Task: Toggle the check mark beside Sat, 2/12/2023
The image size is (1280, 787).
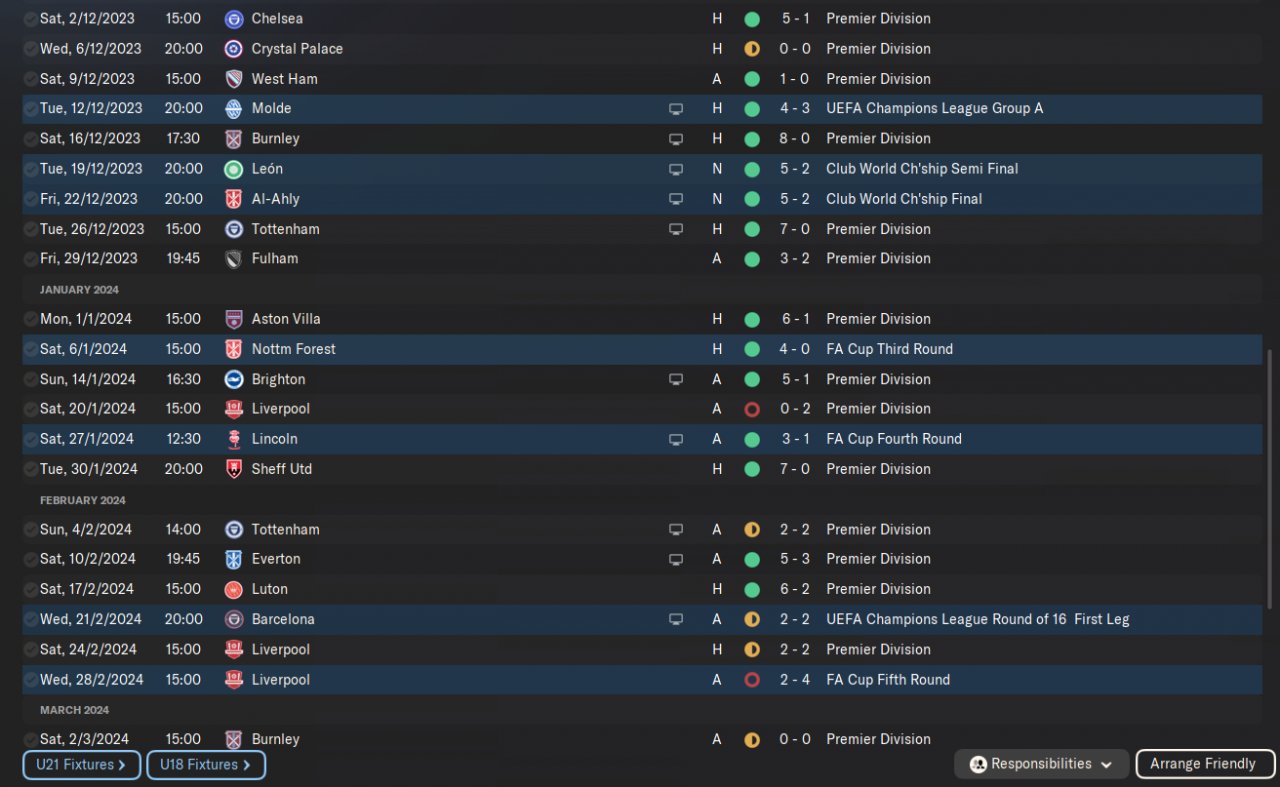Action: coord(30,19)
